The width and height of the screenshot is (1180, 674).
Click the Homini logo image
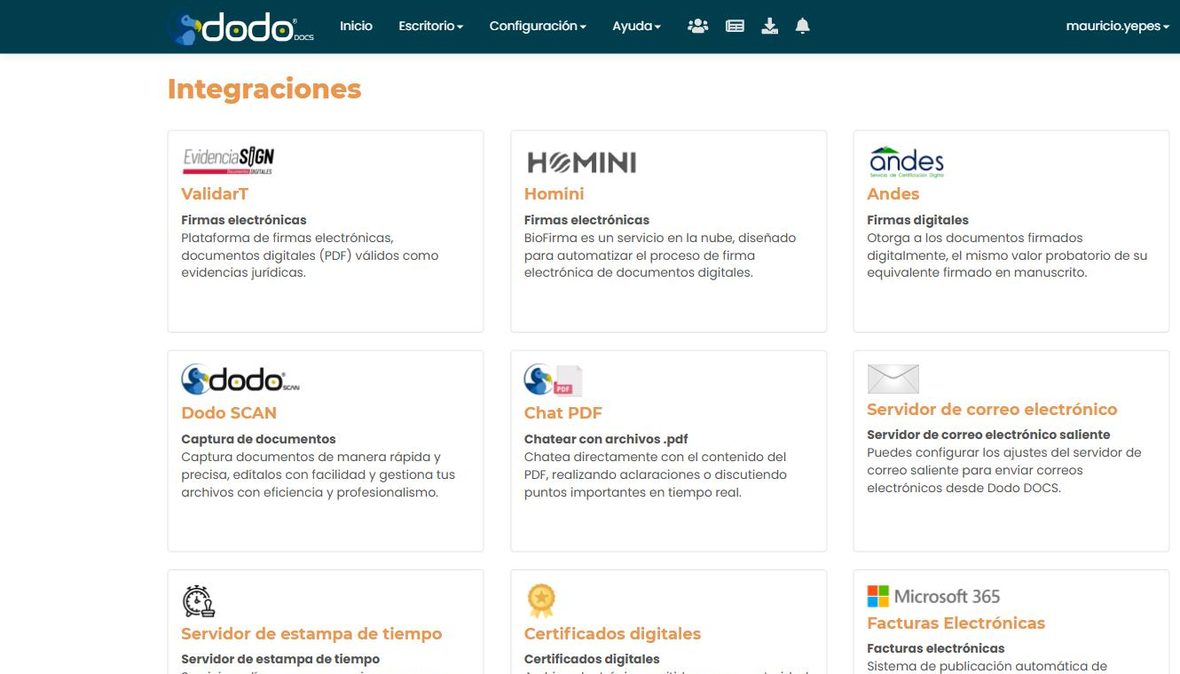point(581,162)
